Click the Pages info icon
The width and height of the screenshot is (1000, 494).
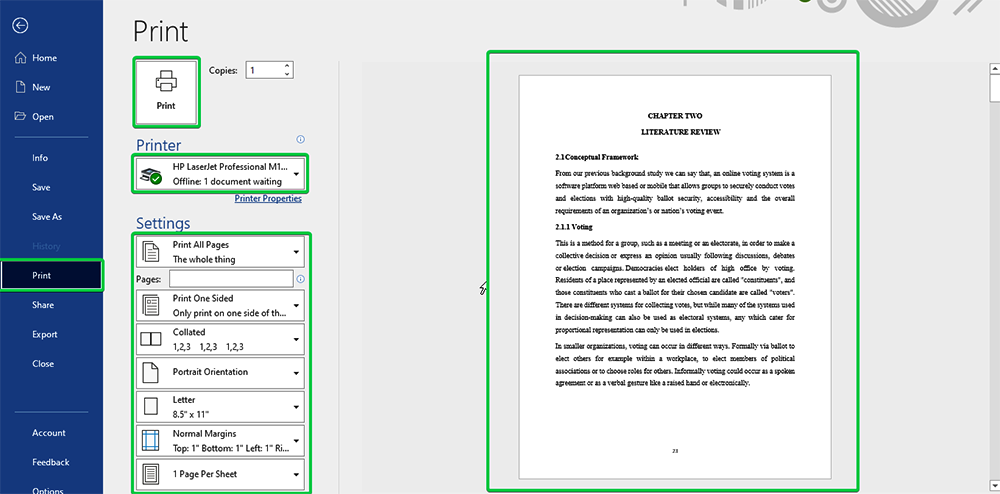[x=300, y=279]
